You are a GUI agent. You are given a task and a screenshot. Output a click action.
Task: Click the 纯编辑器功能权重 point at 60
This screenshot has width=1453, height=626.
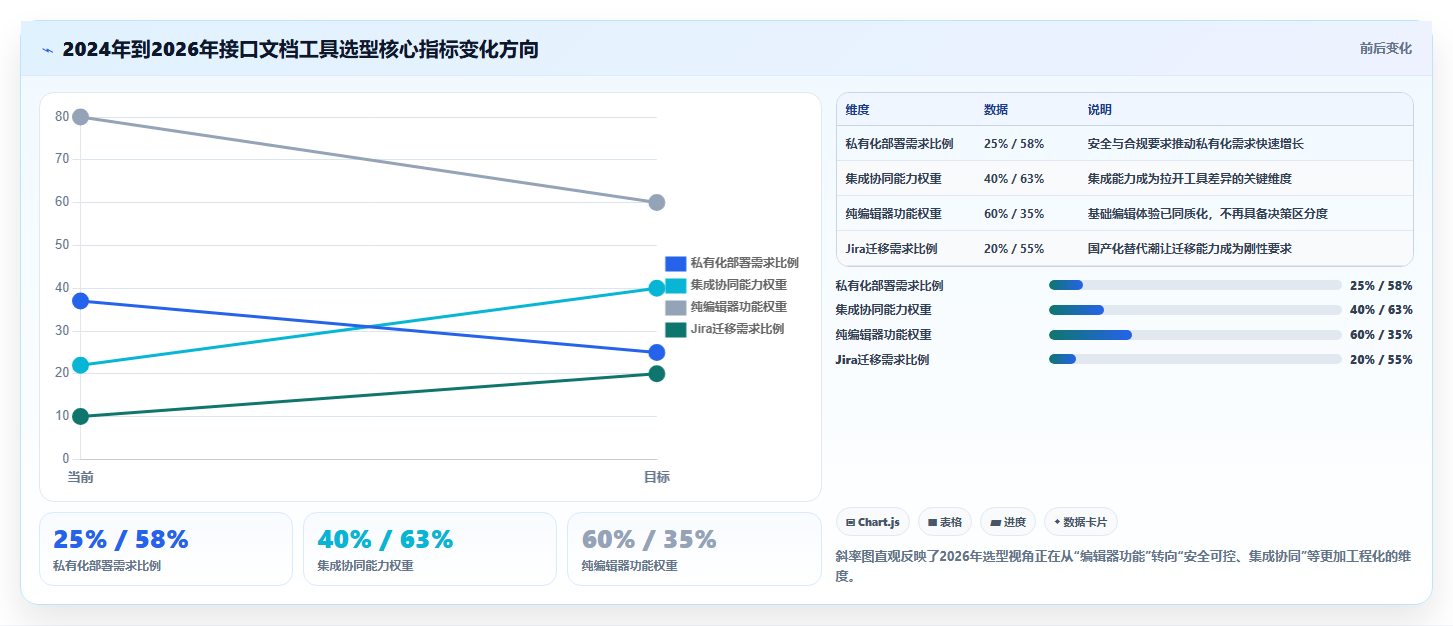tap(657, 202)
